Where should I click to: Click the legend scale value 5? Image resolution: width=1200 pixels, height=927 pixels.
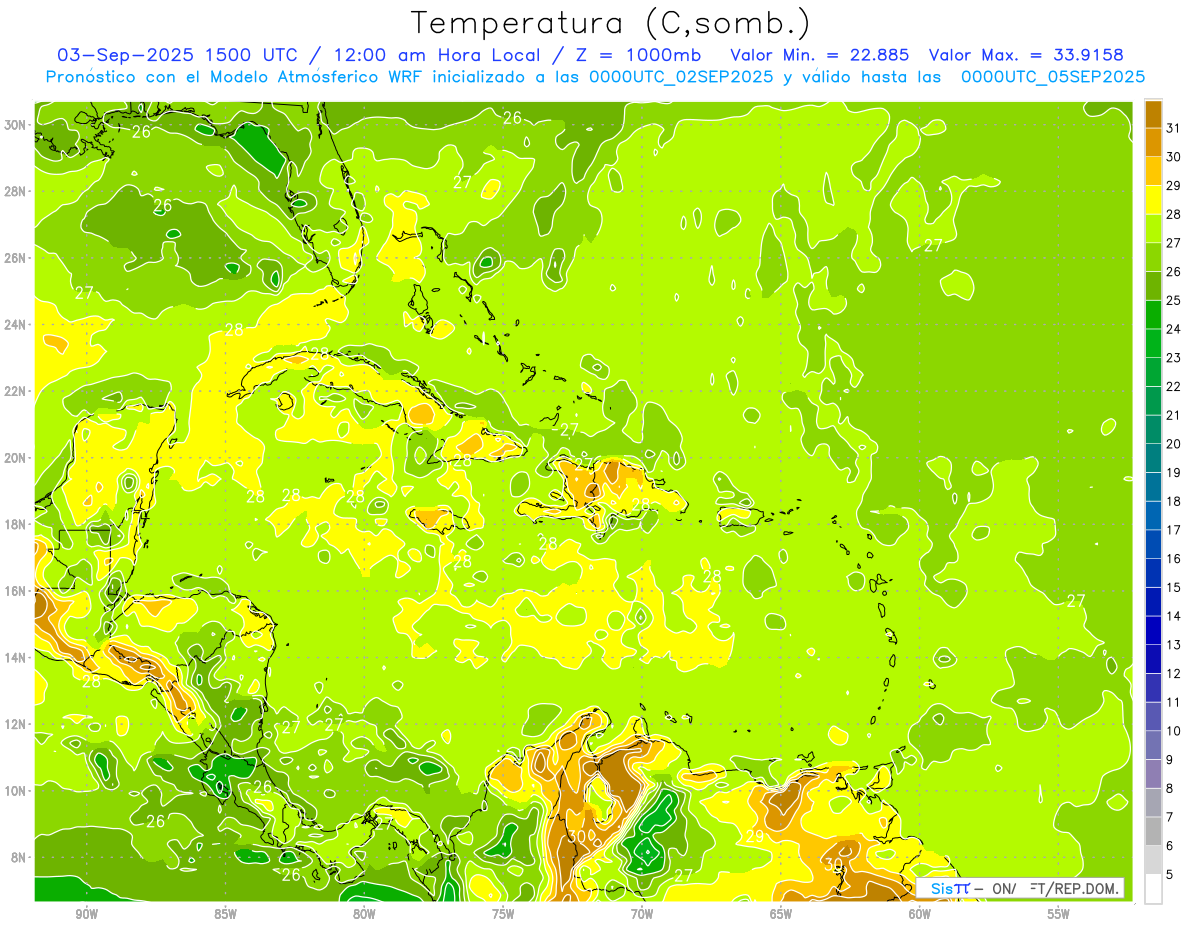click(1170, 875)
